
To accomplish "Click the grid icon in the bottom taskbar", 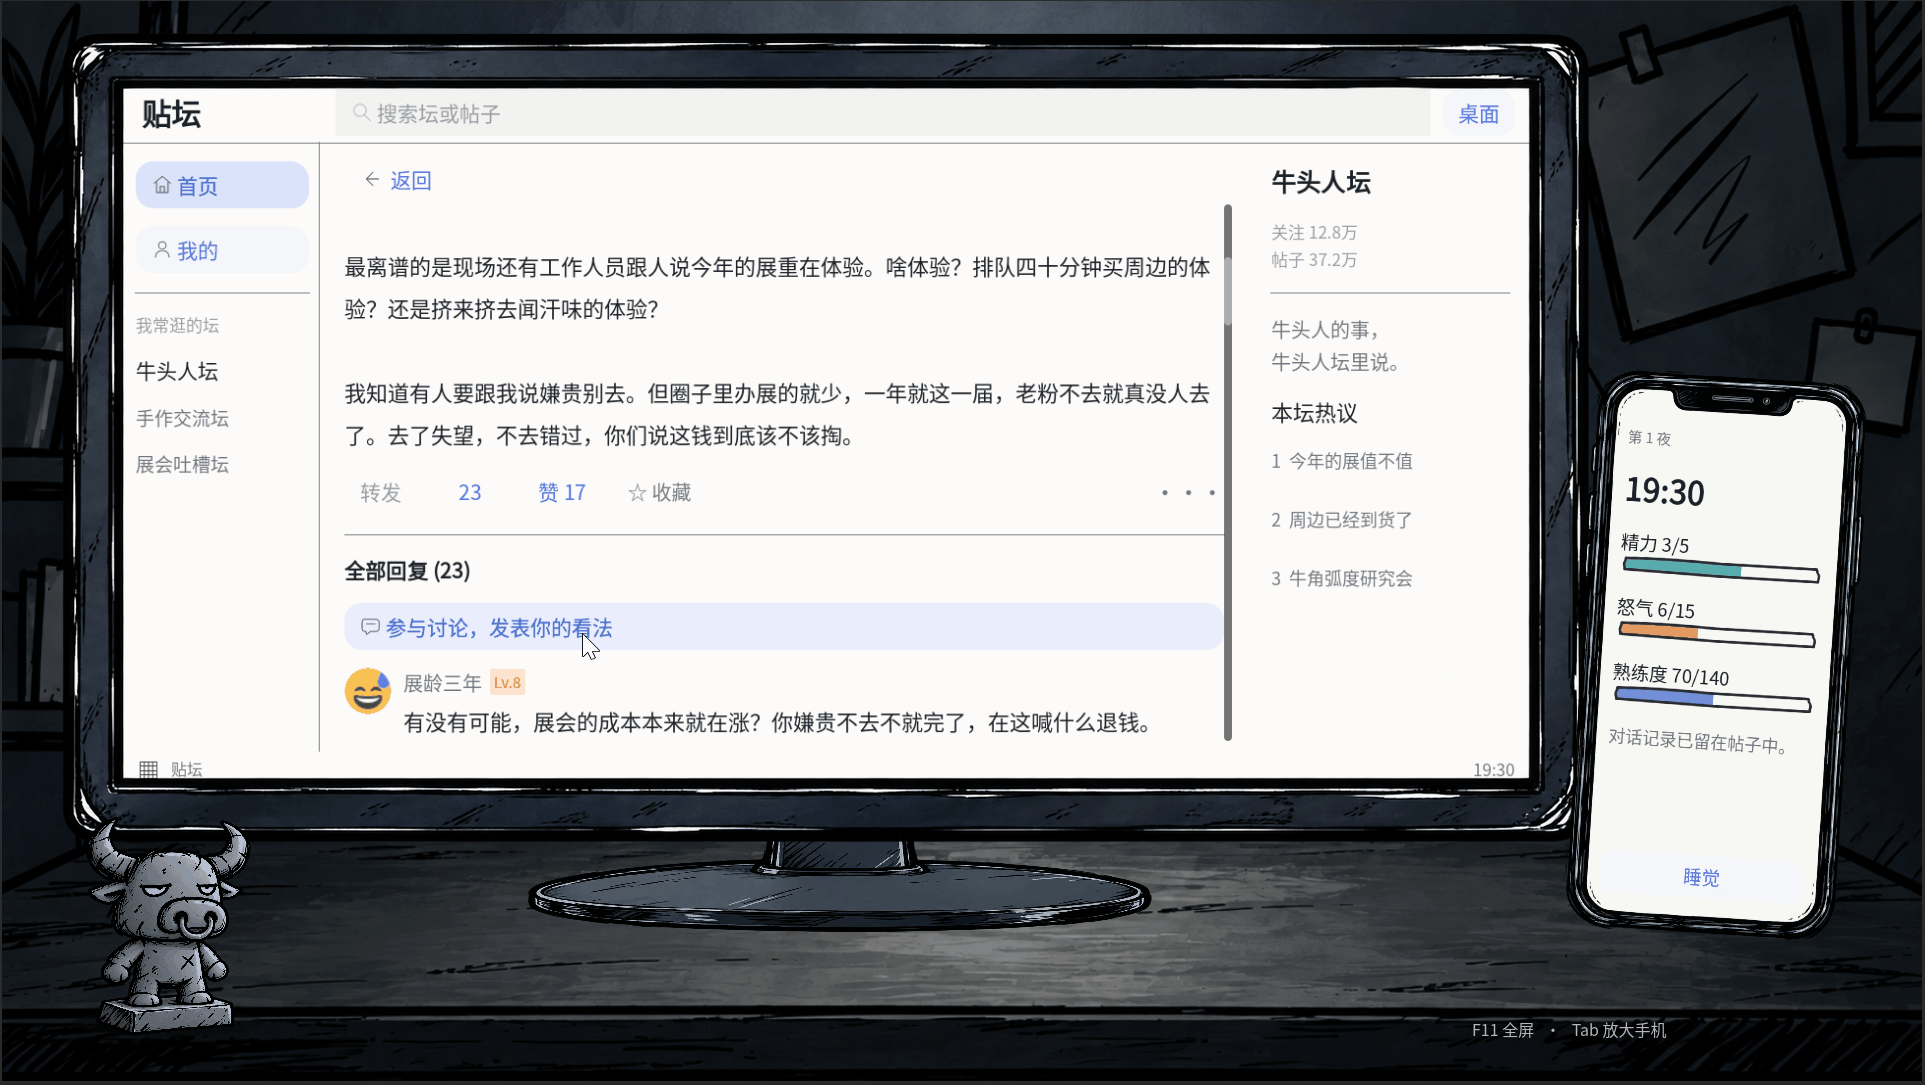I will click(148, 769).
